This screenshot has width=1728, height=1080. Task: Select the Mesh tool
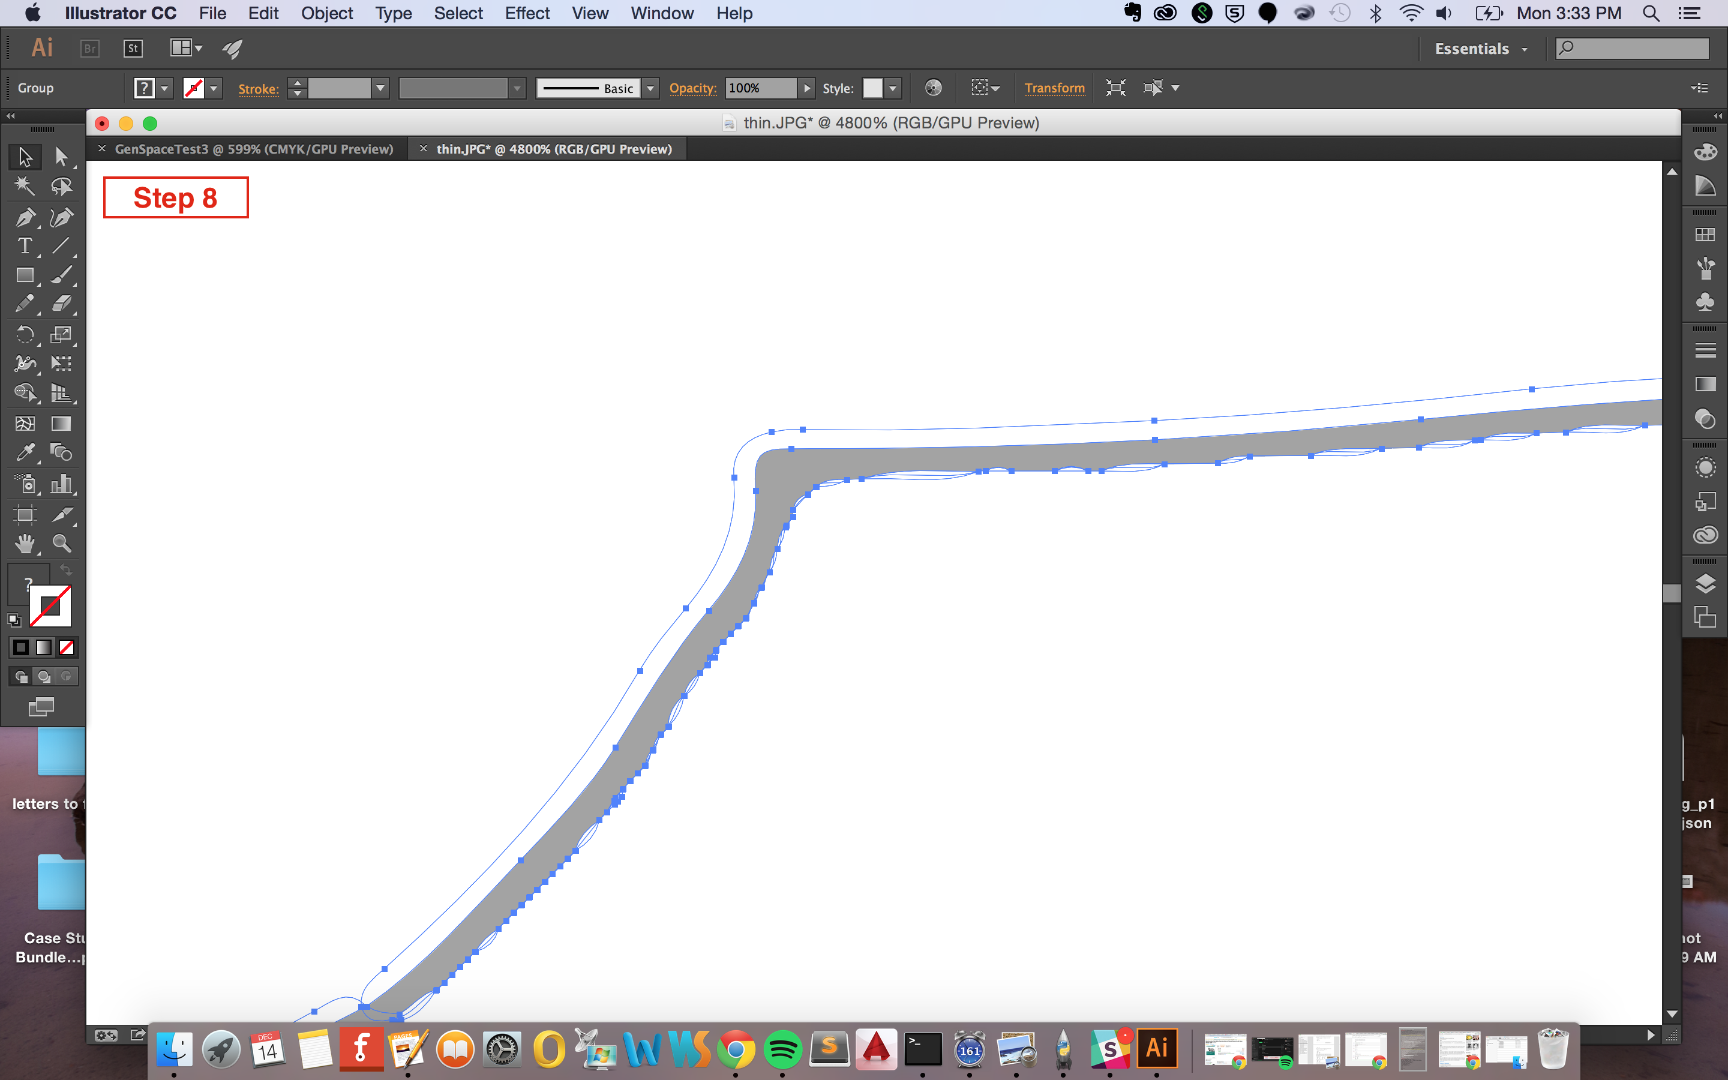(x=25, y=424)
